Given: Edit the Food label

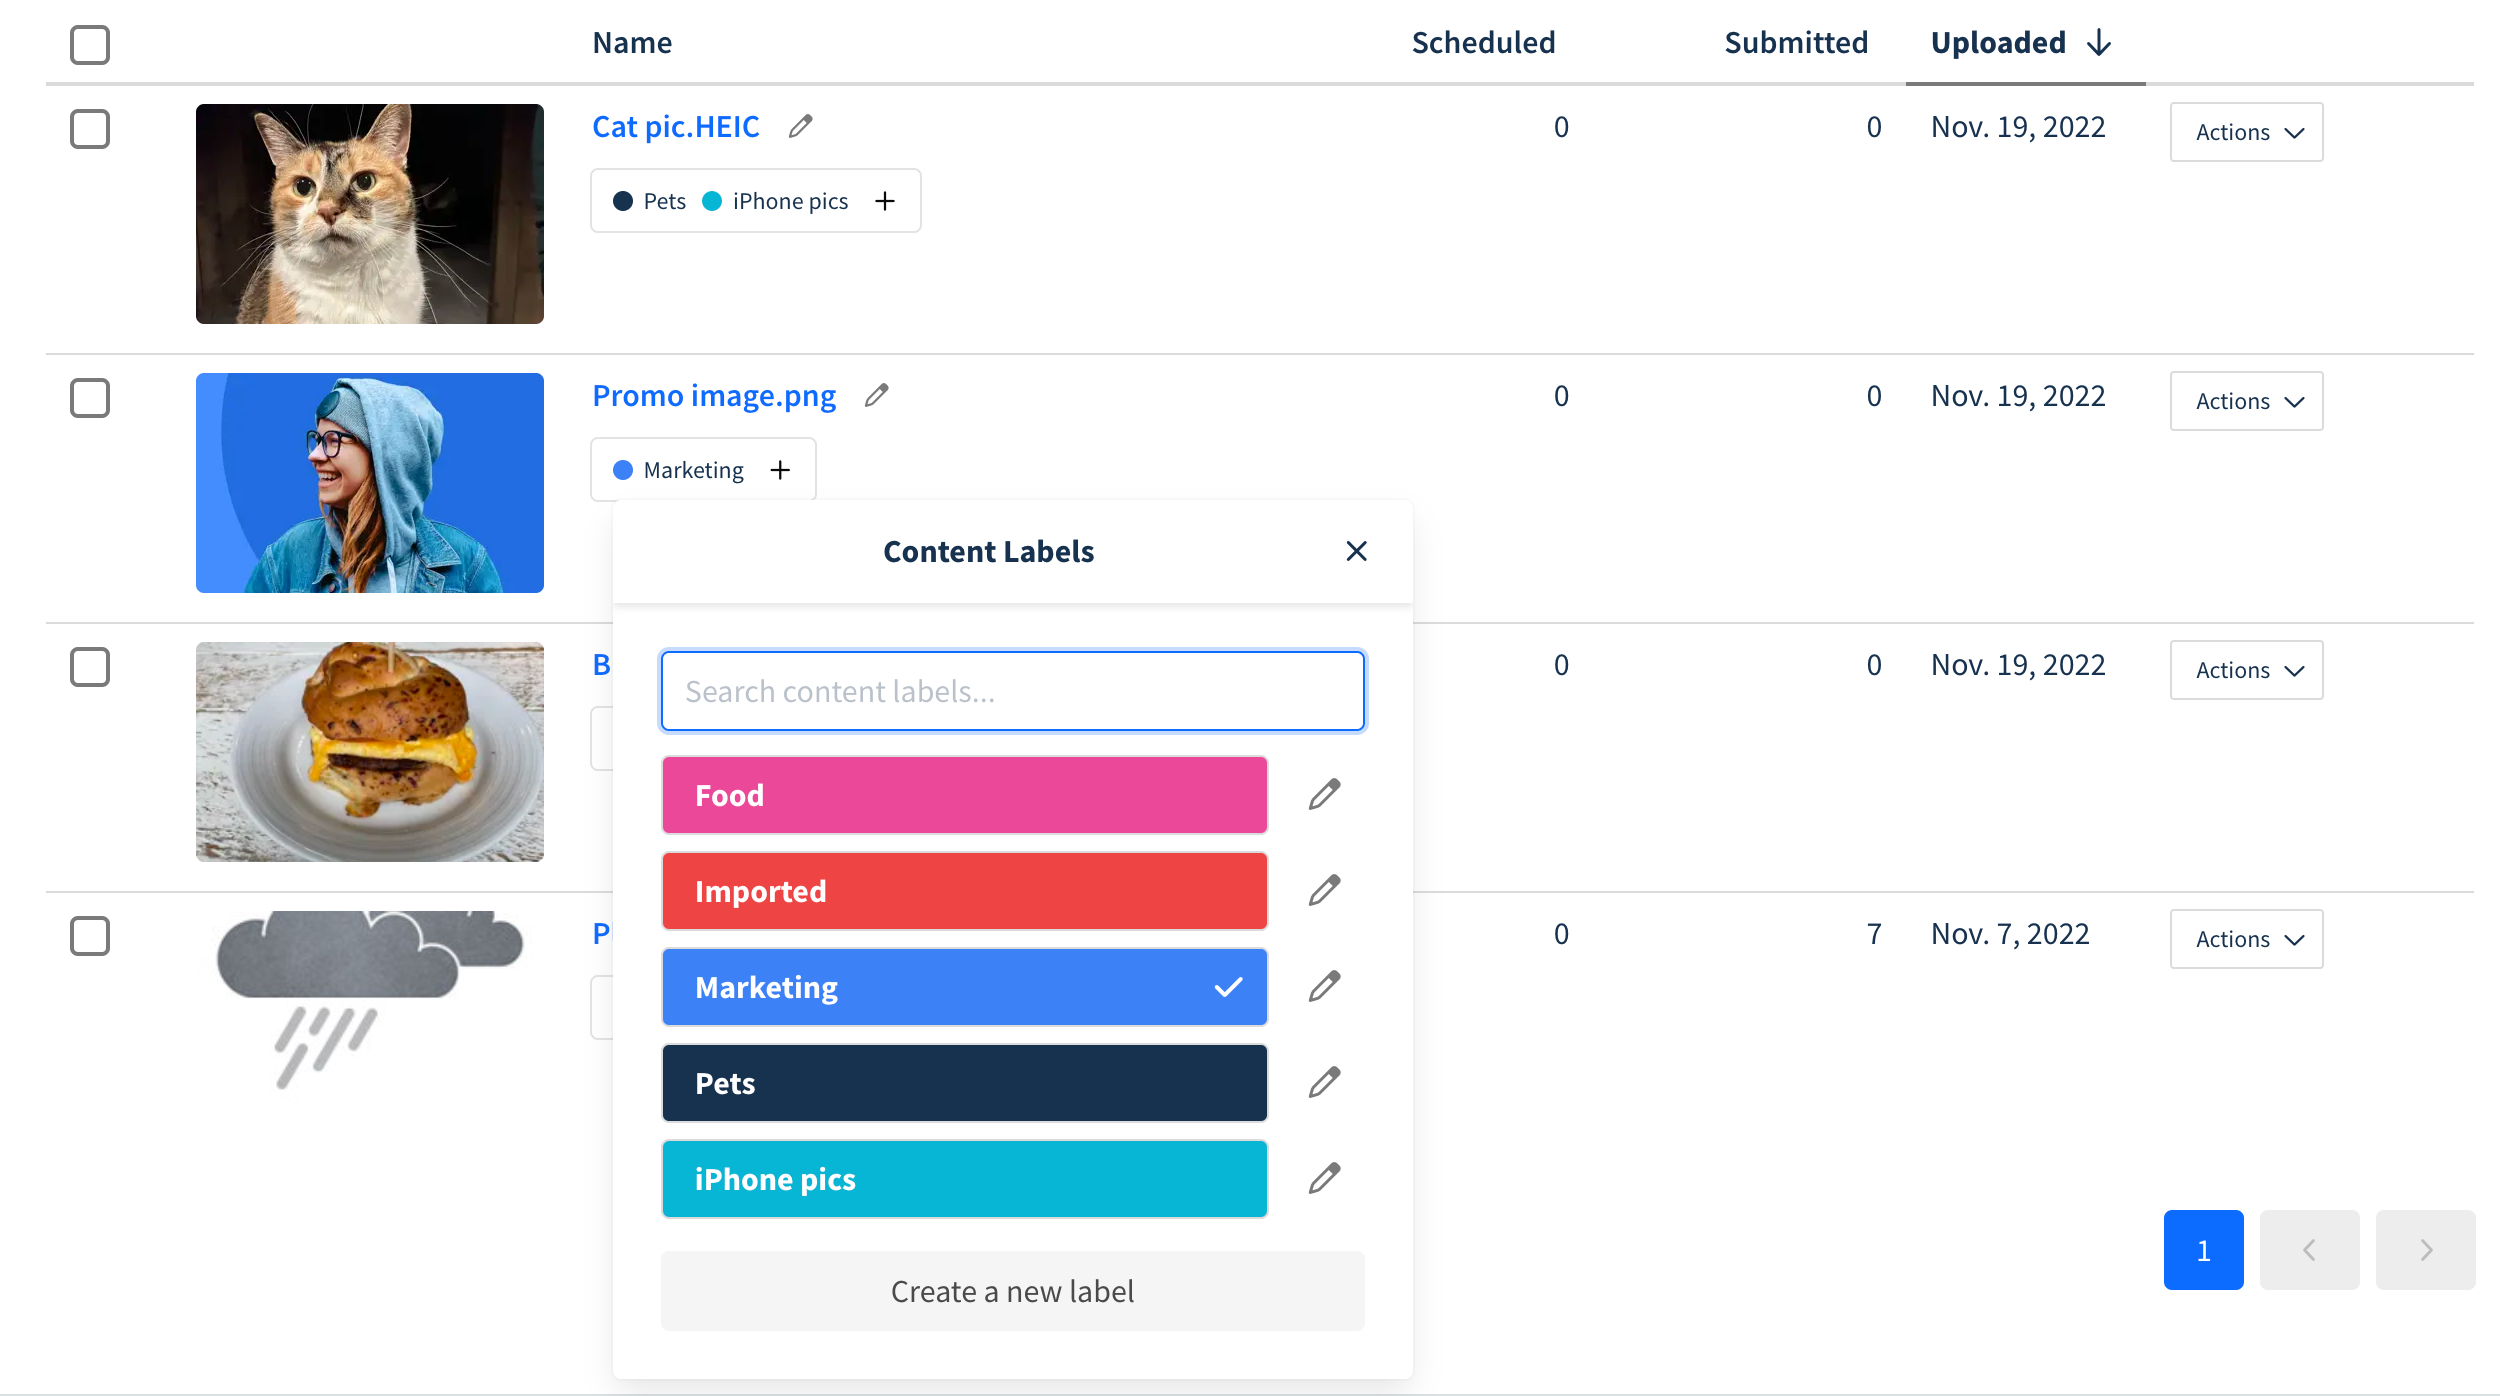Looking at the screenshot, I should [1324, 795].
